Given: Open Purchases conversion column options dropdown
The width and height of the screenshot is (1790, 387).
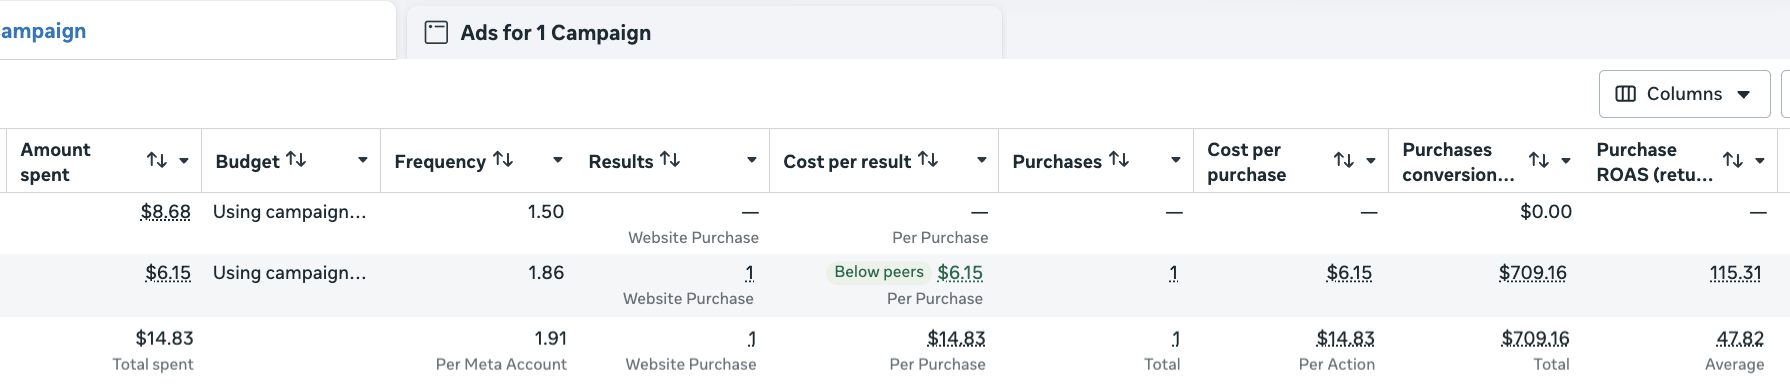Looking at the screenshot, I should click(x=1566, y=161).
